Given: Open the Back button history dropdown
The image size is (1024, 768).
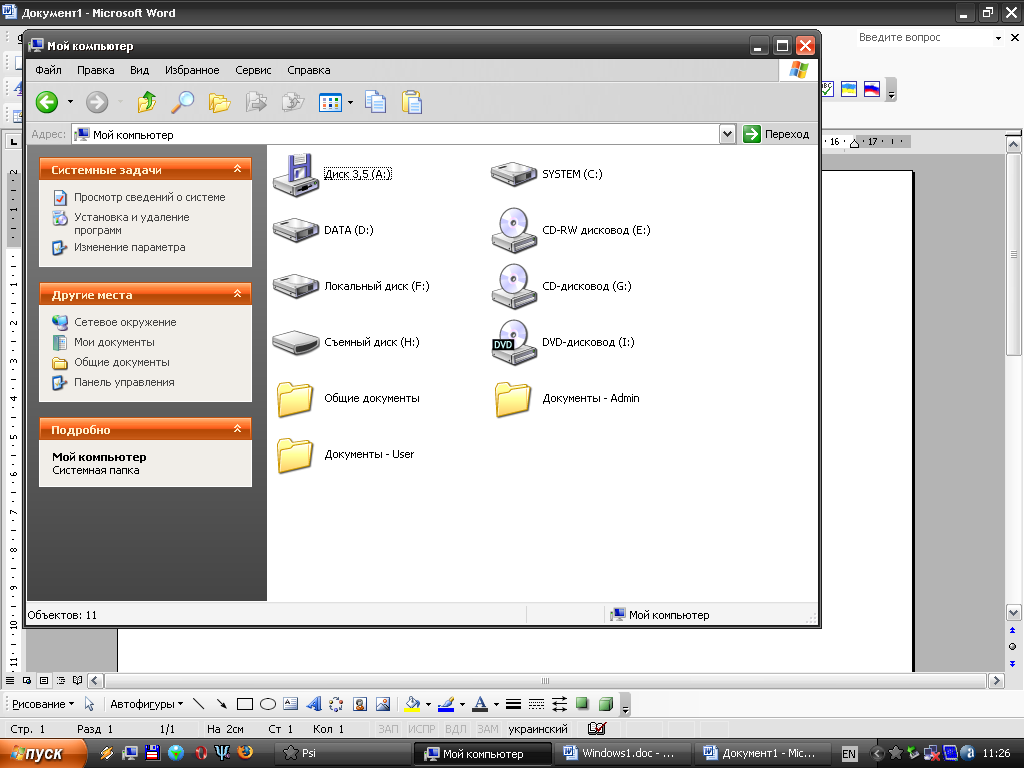Looking at the screenshot, I should click(x=70, y=102).
